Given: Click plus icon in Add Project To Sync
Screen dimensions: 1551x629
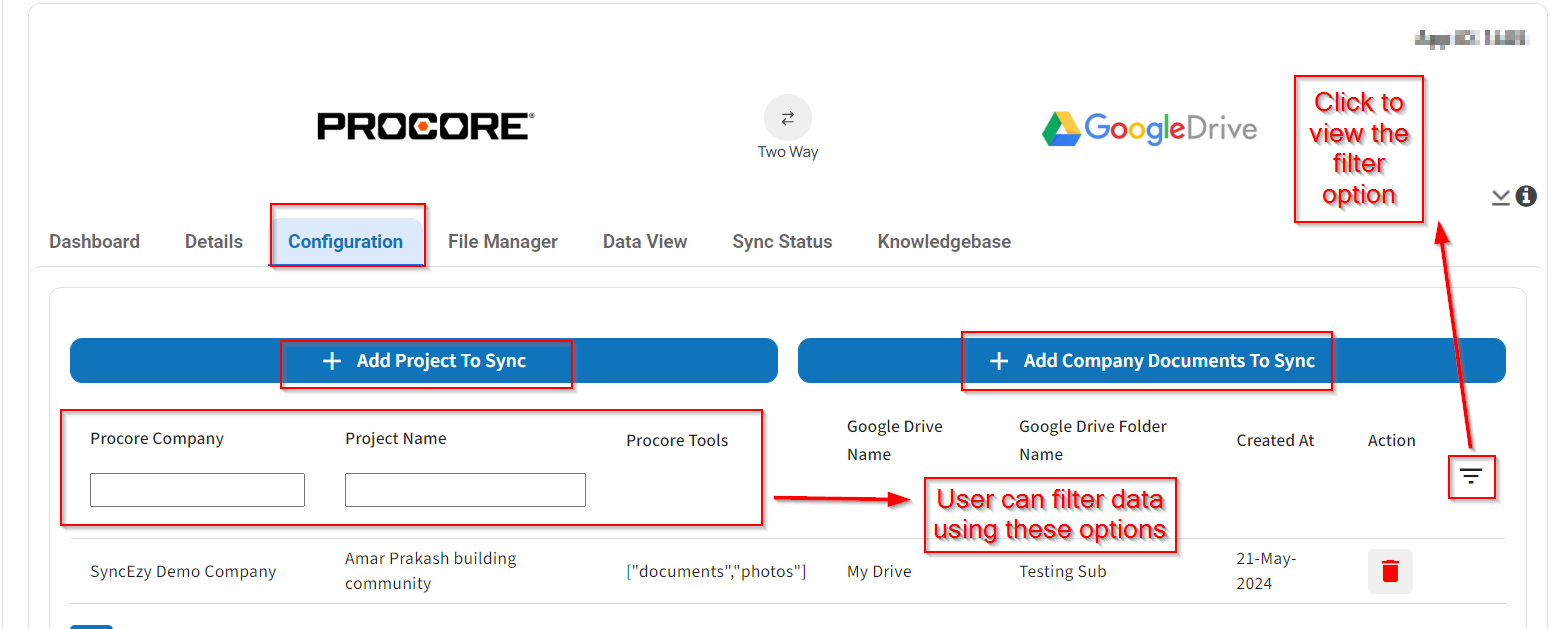Looking at the screenshot, I should coord(333,361).
